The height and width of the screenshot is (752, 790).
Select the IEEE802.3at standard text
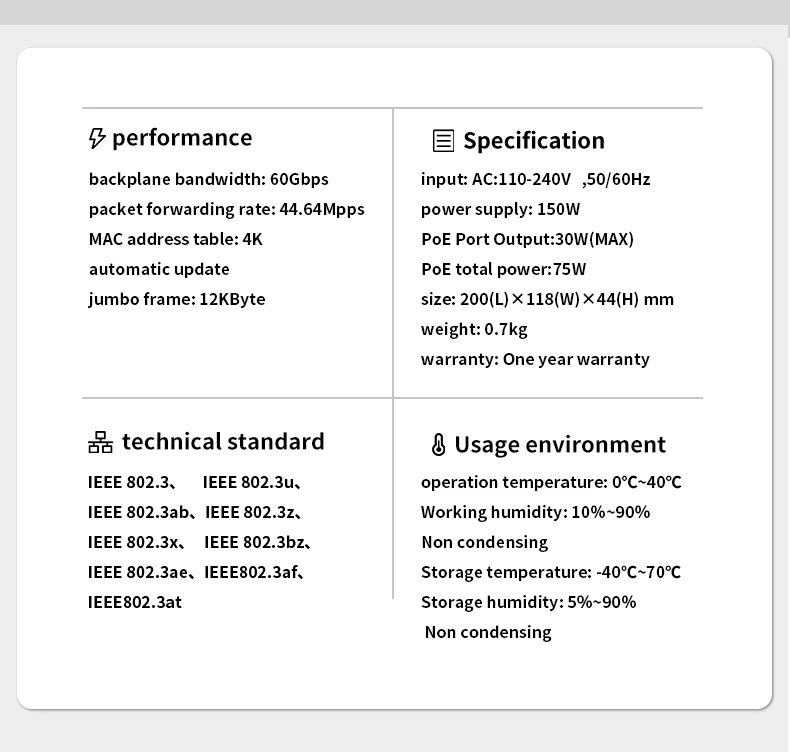pos(135,603)
